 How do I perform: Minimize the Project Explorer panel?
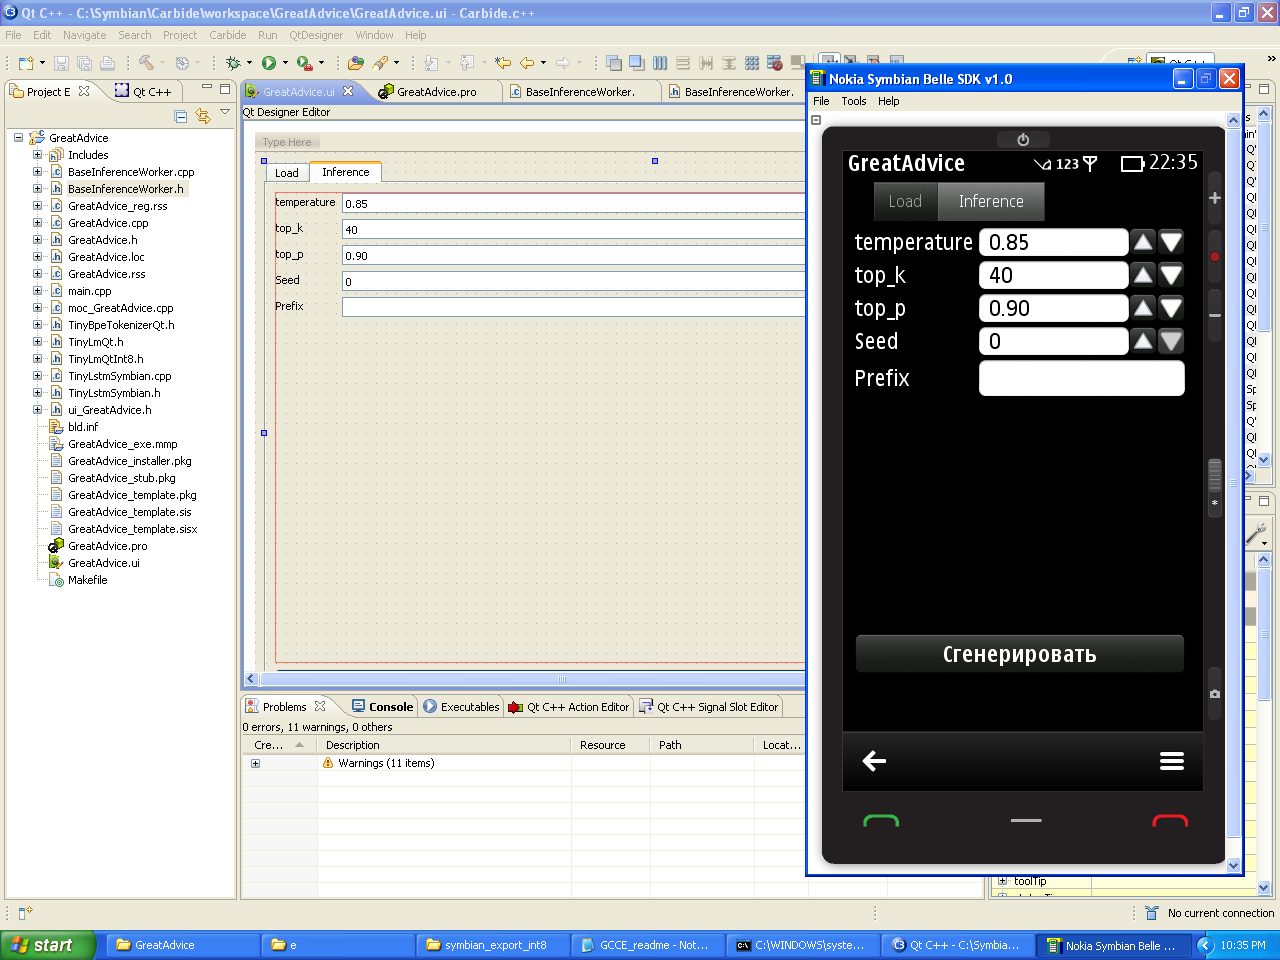pyautogui.click(x=207, y=88)
